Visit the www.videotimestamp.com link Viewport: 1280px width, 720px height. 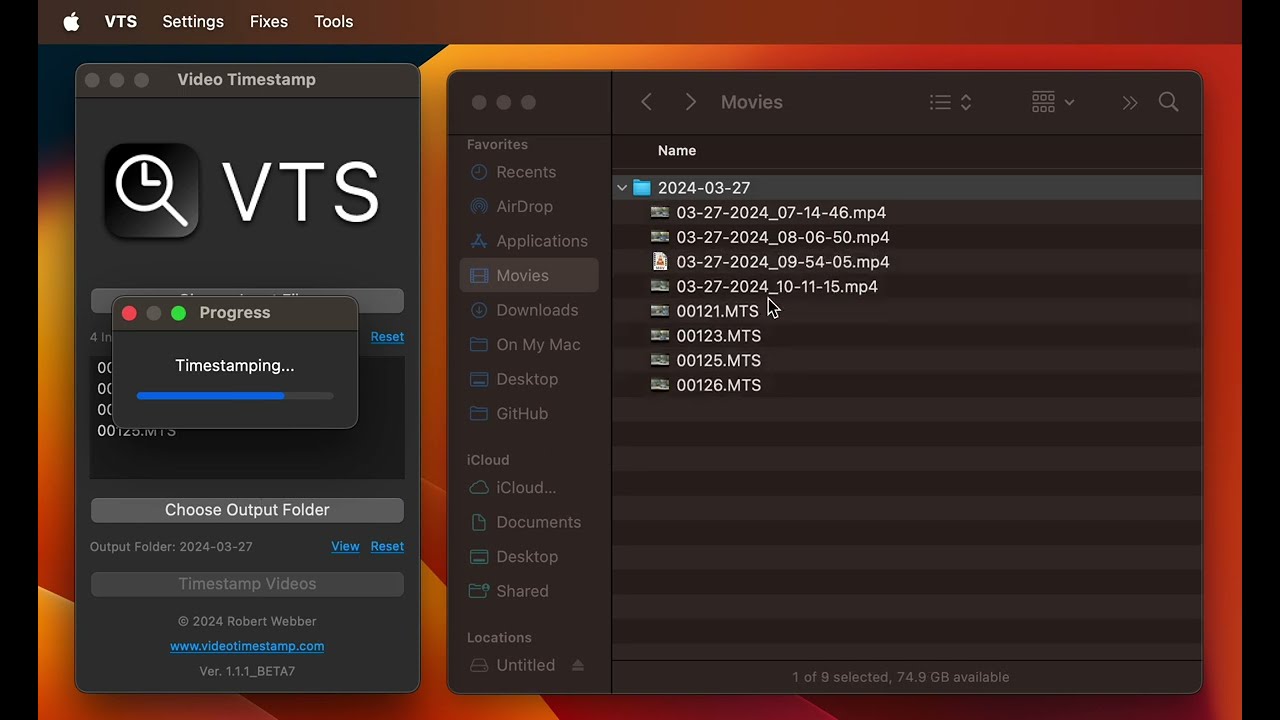point(247,646)
